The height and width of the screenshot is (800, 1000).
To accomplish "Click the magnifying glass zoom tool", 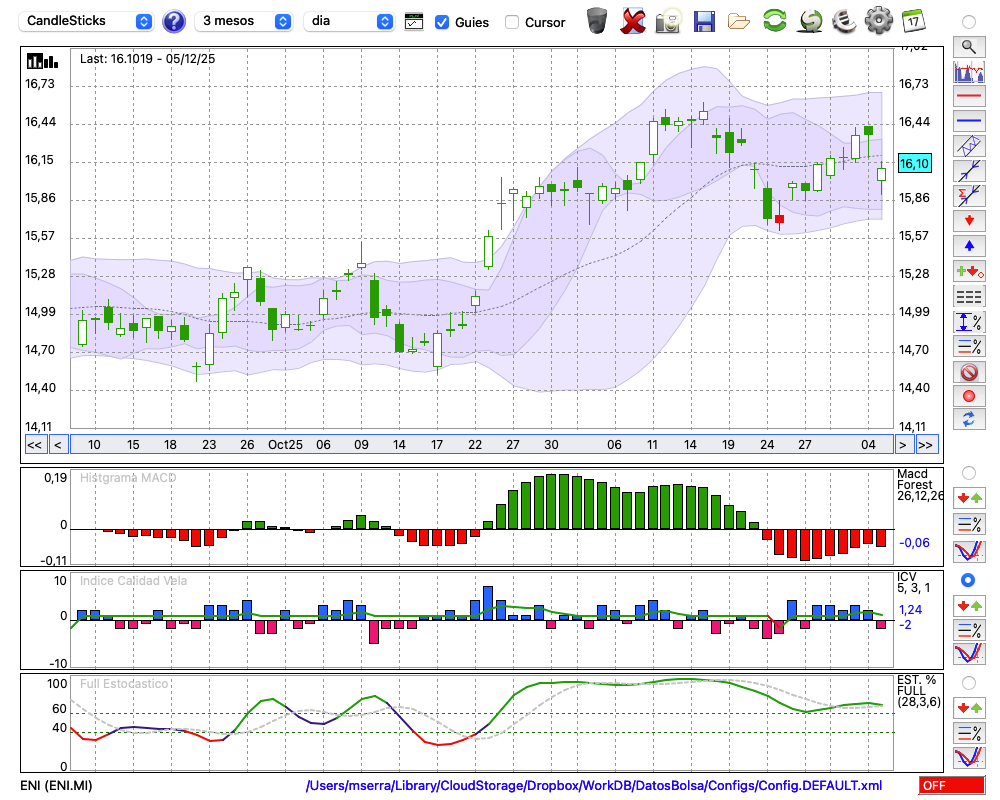I will [968, 46].
